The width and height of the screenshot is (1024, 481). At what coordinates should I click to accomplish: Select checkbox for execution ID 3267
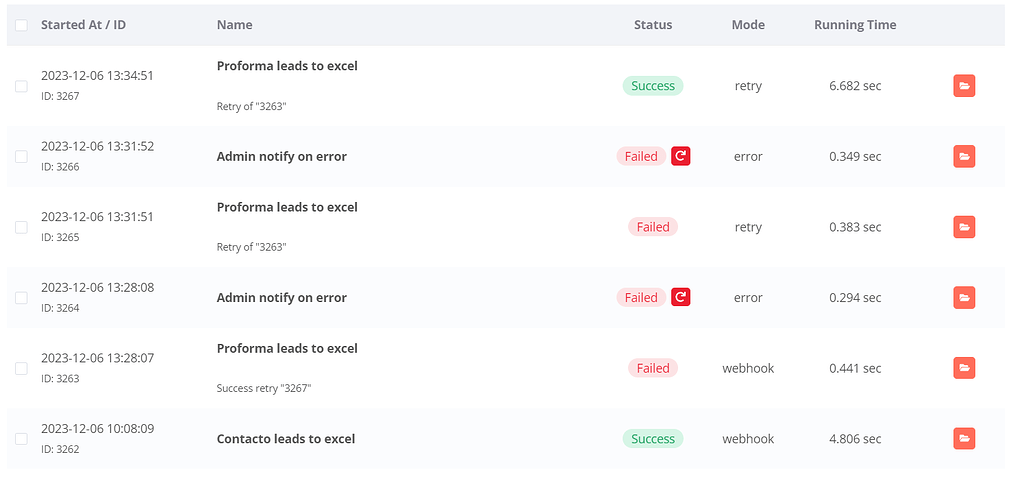tap(21, 86)
